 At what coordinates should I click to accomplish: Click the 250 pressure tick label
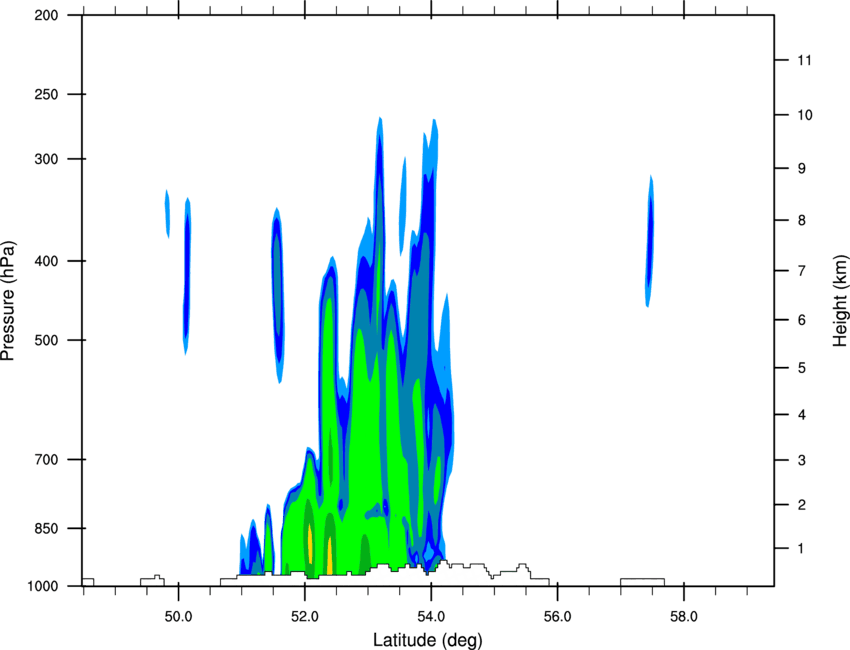pyautogui.click(x=46, y=94)
